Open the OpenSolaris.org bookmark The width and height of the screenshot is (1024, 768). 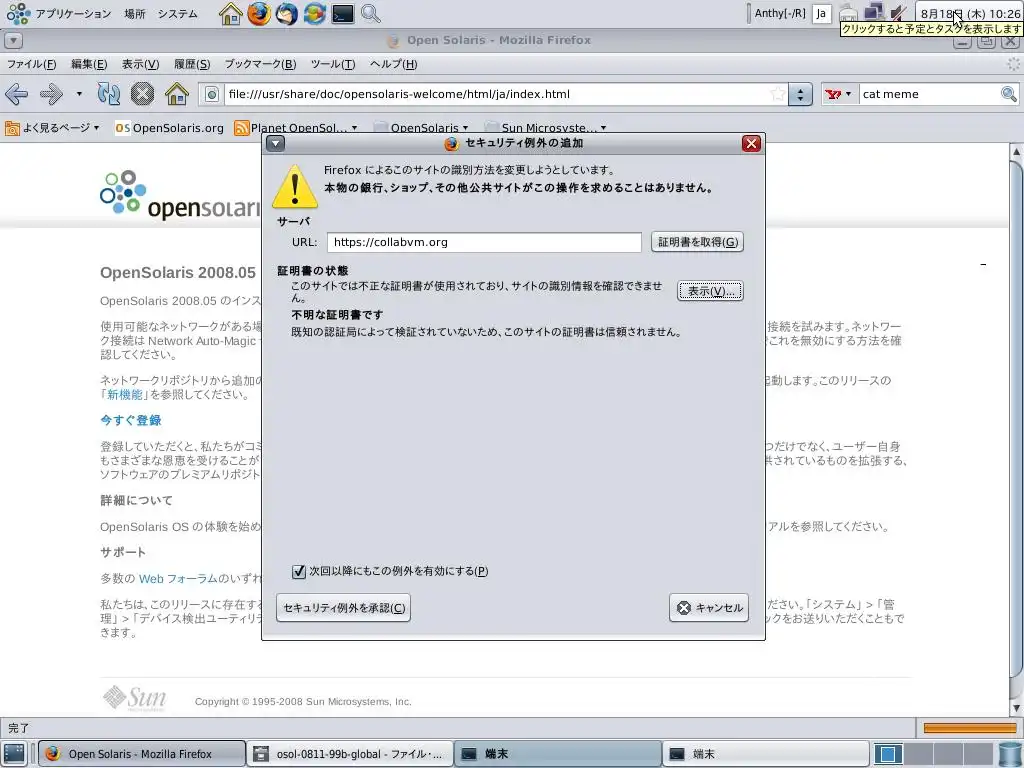tap(169, 128)
